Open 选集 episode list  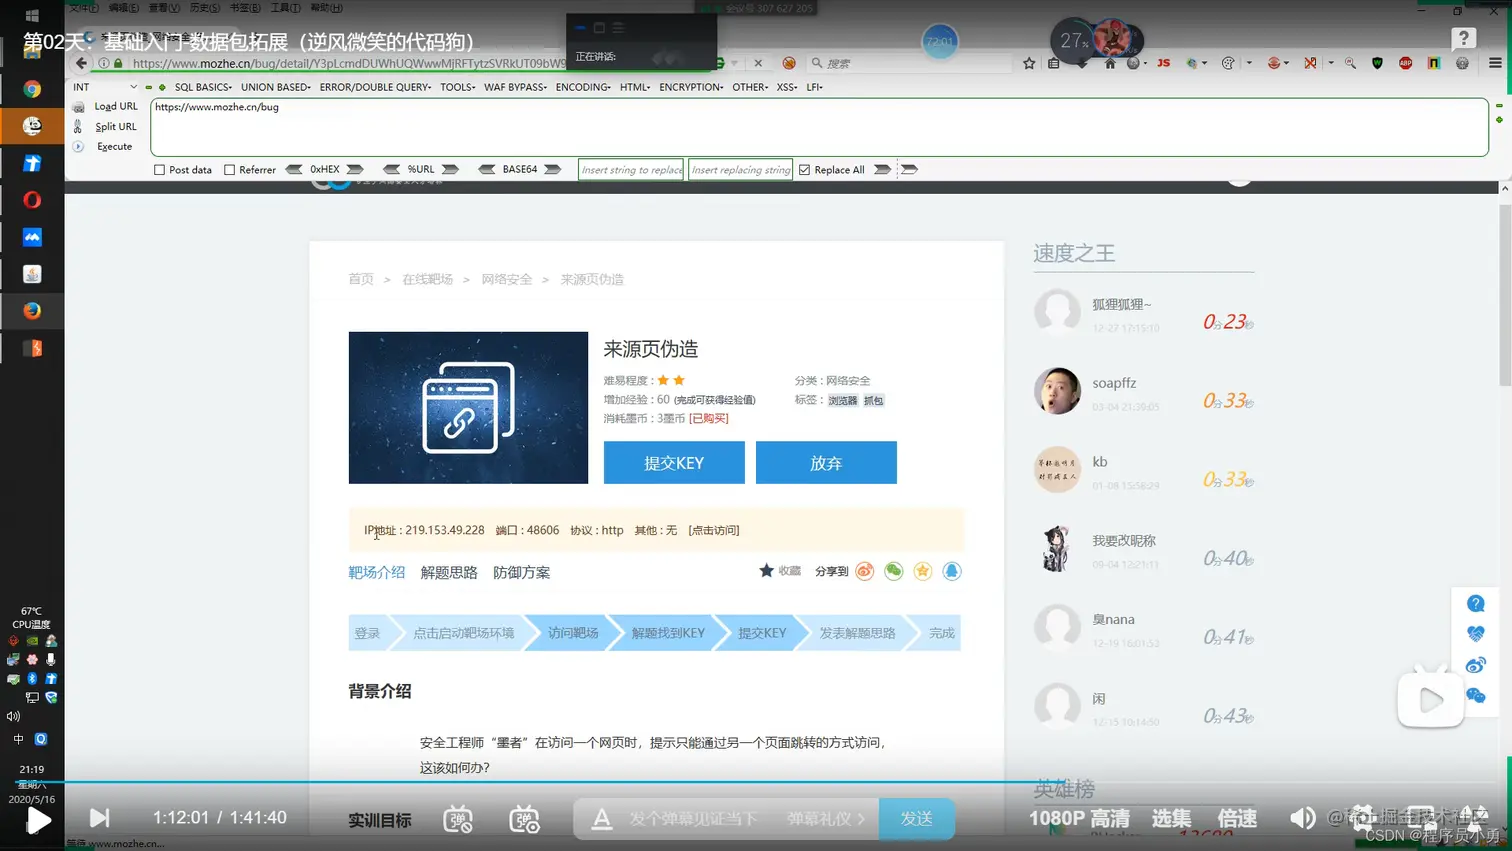click(1171, 818)
